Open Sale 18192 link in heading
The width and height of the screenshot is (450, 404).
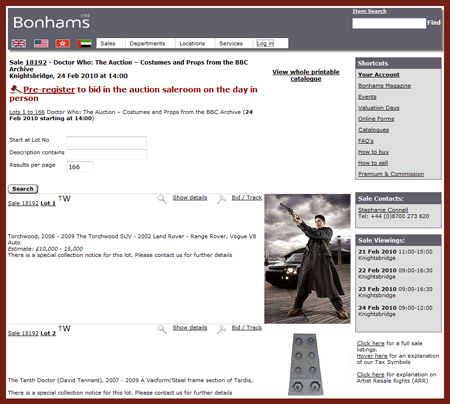[36, 62]
